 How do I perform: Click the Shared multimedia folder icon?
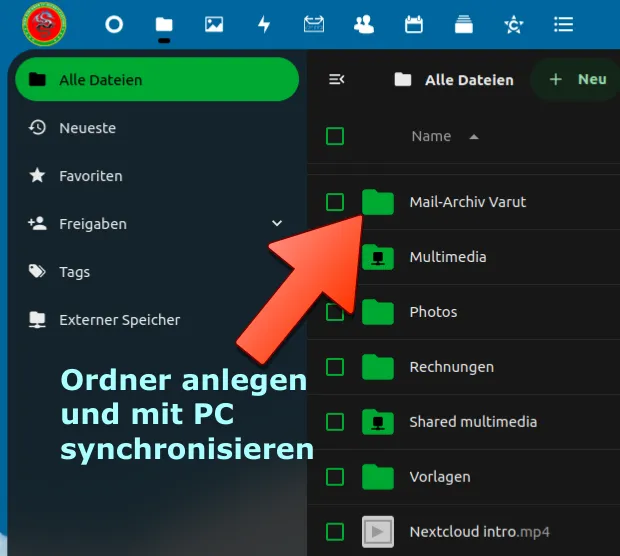378,422
